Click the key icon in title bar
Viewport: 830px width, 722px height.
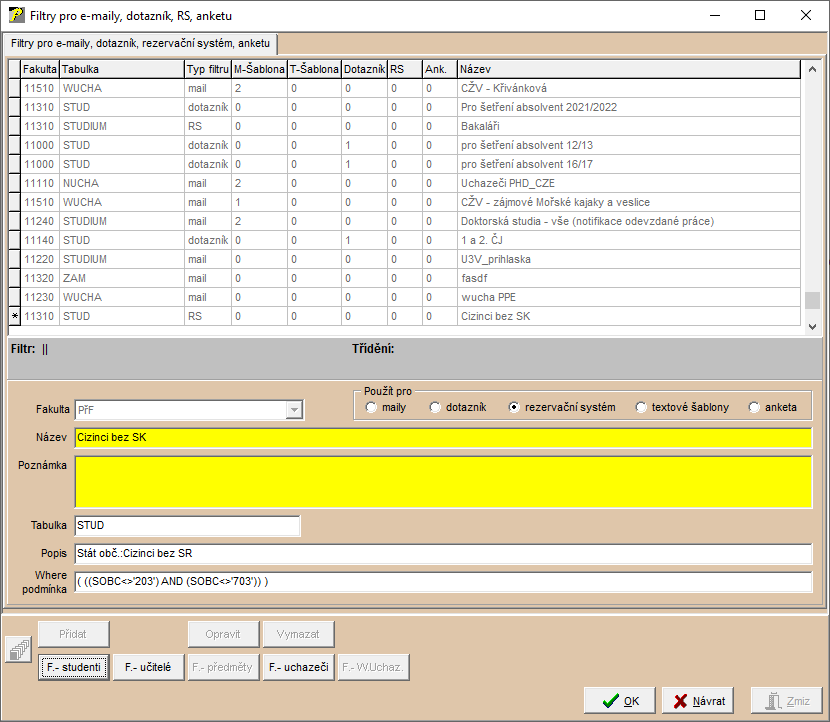[16, 15]
